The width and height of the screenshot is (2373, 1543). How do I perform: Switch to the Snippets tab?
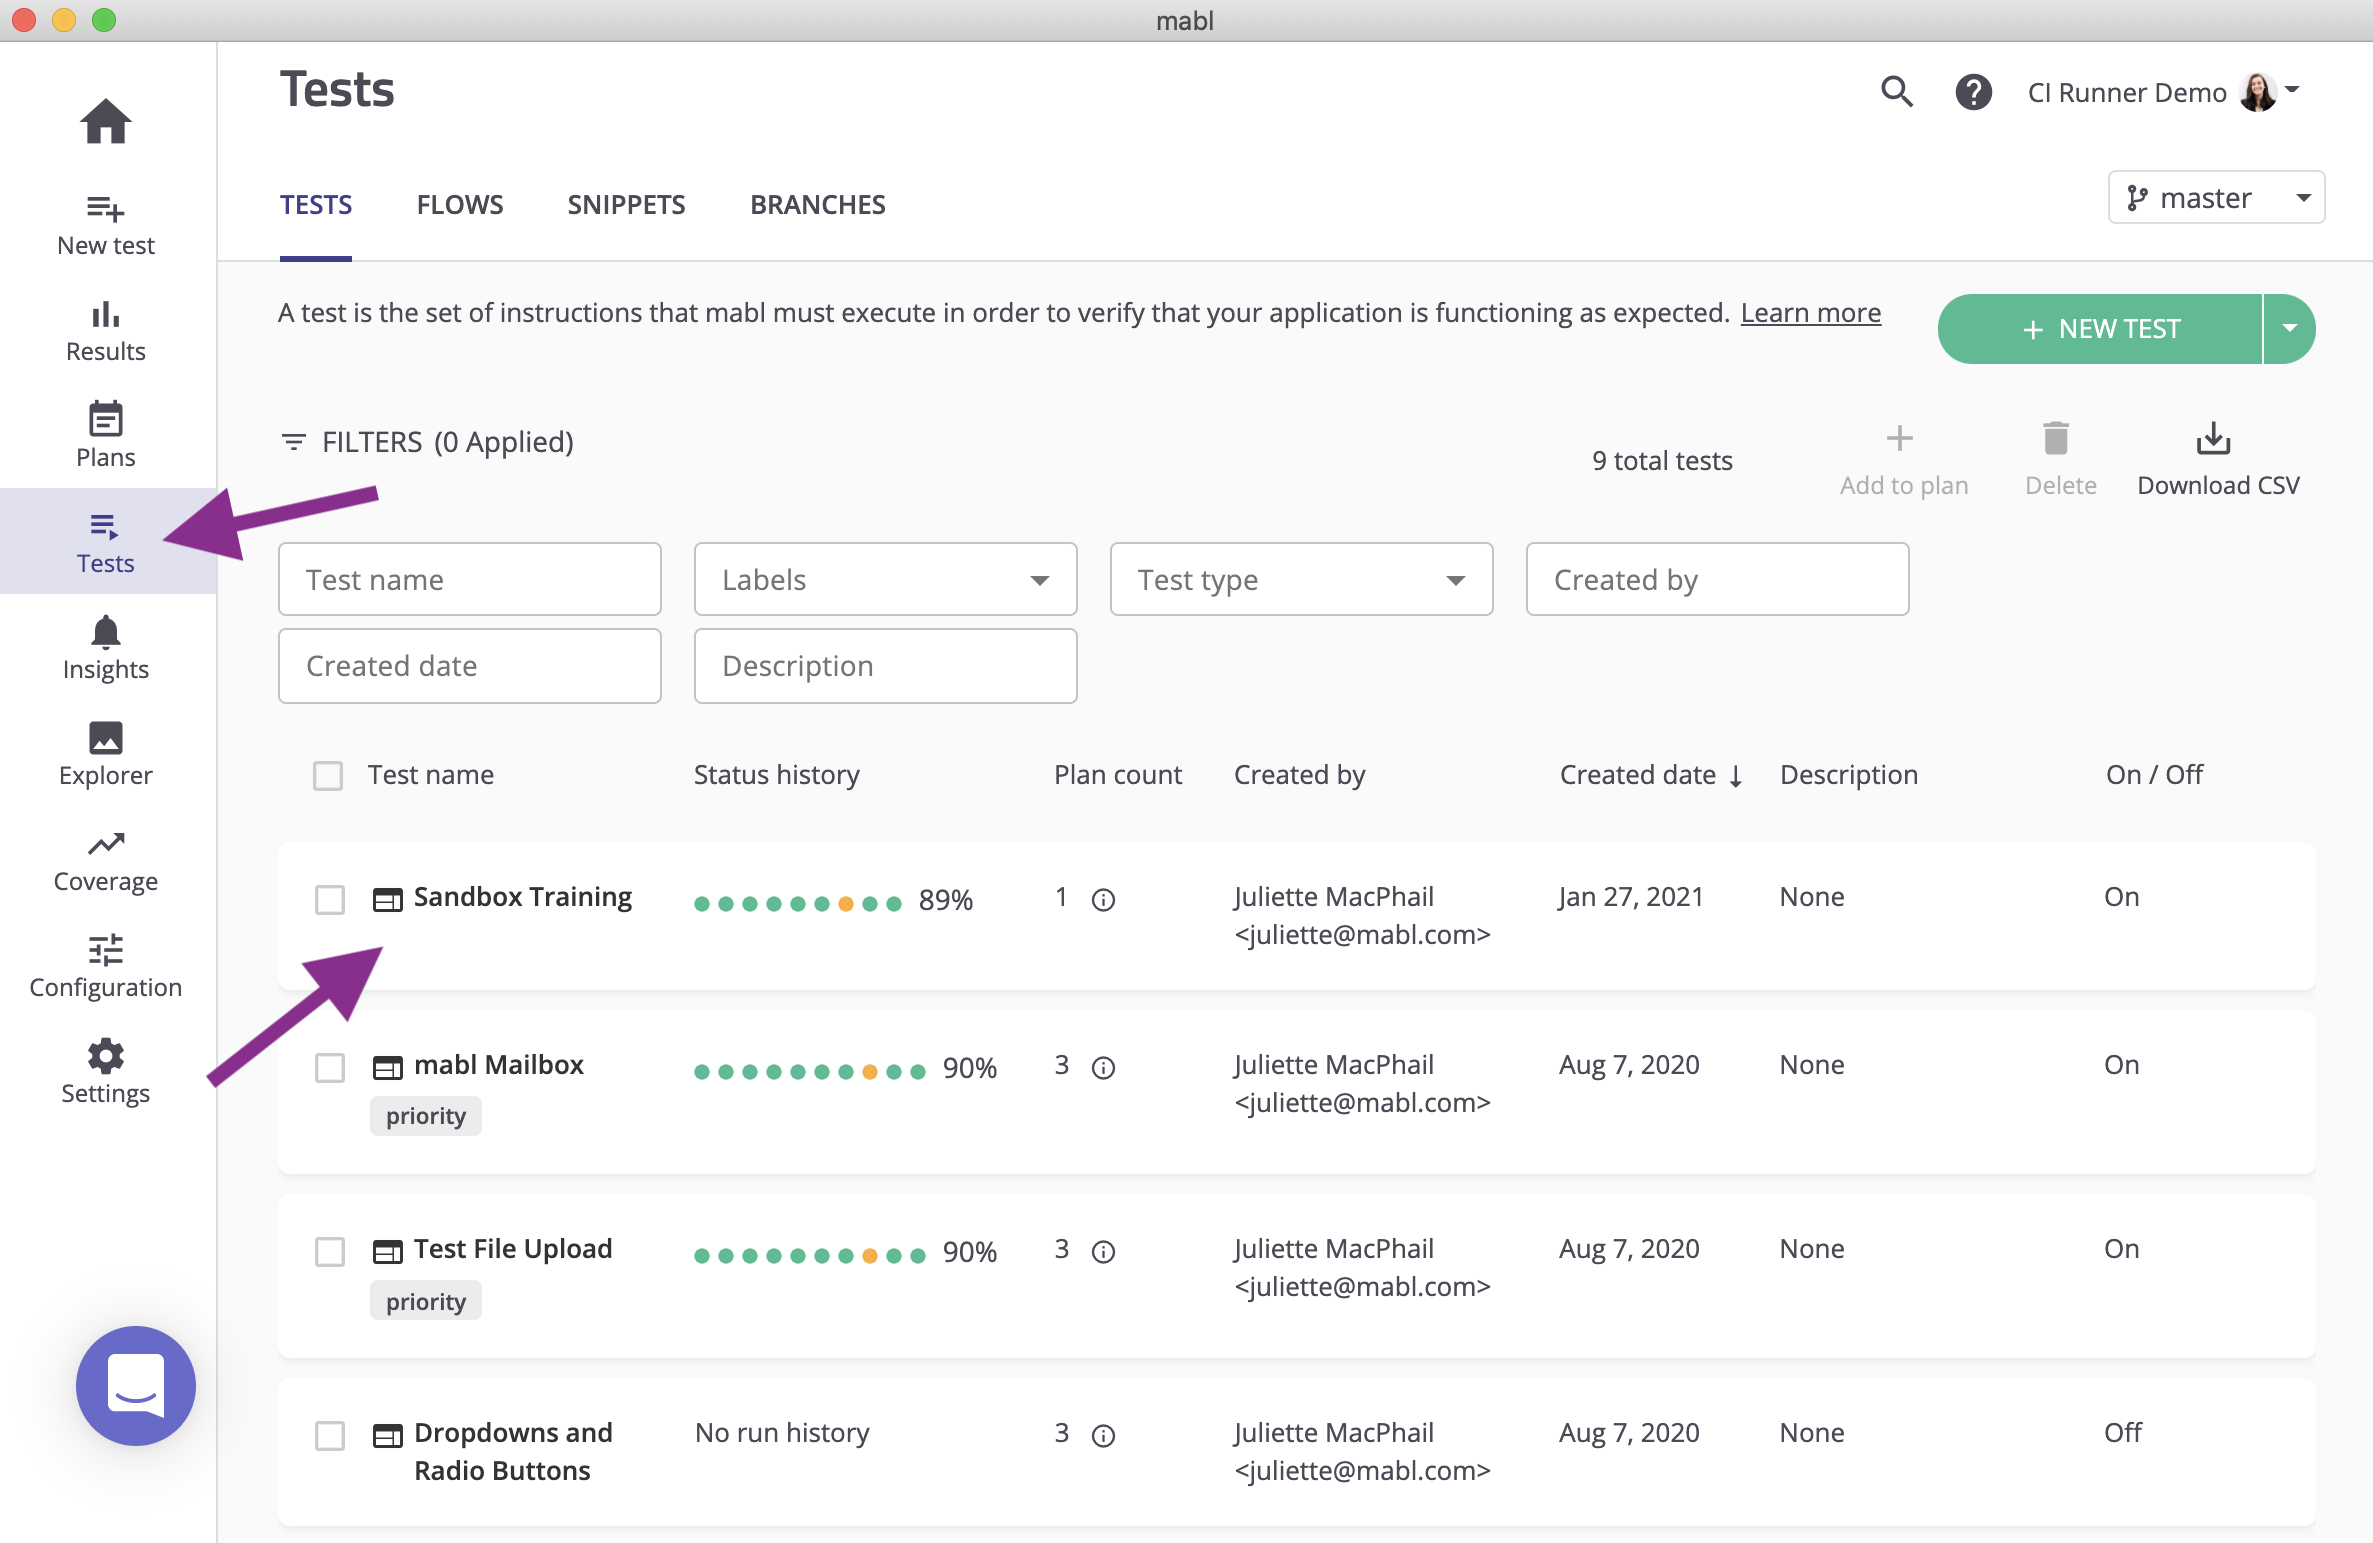coord(626,205)
